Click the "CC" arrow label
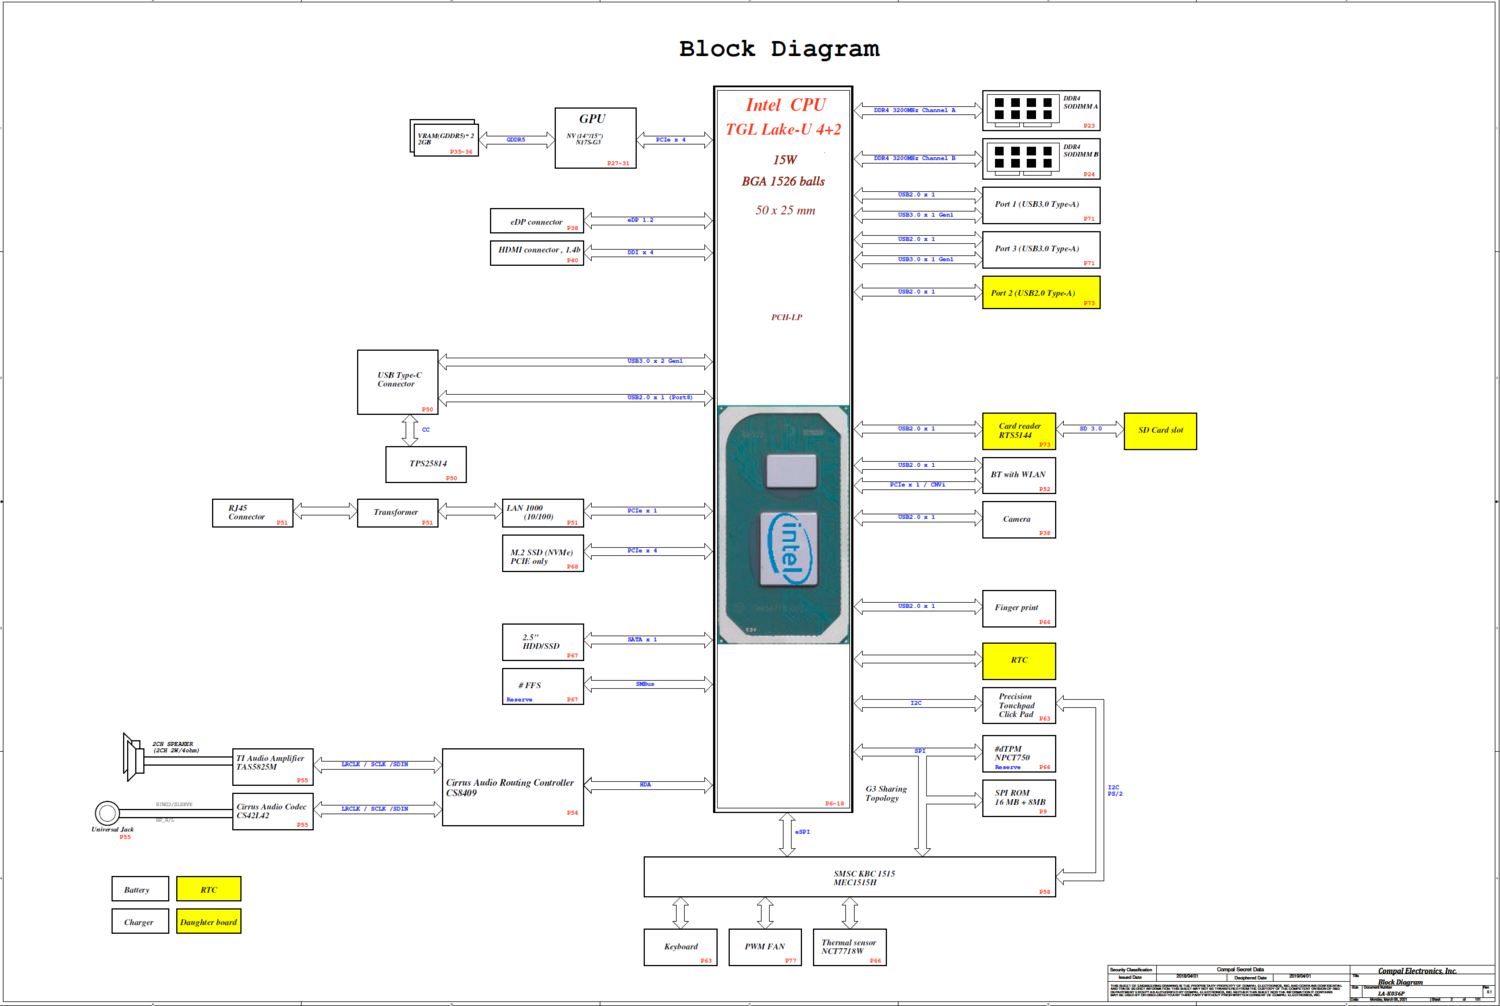Screen dimensions: 1500x1006 point(426,430)
